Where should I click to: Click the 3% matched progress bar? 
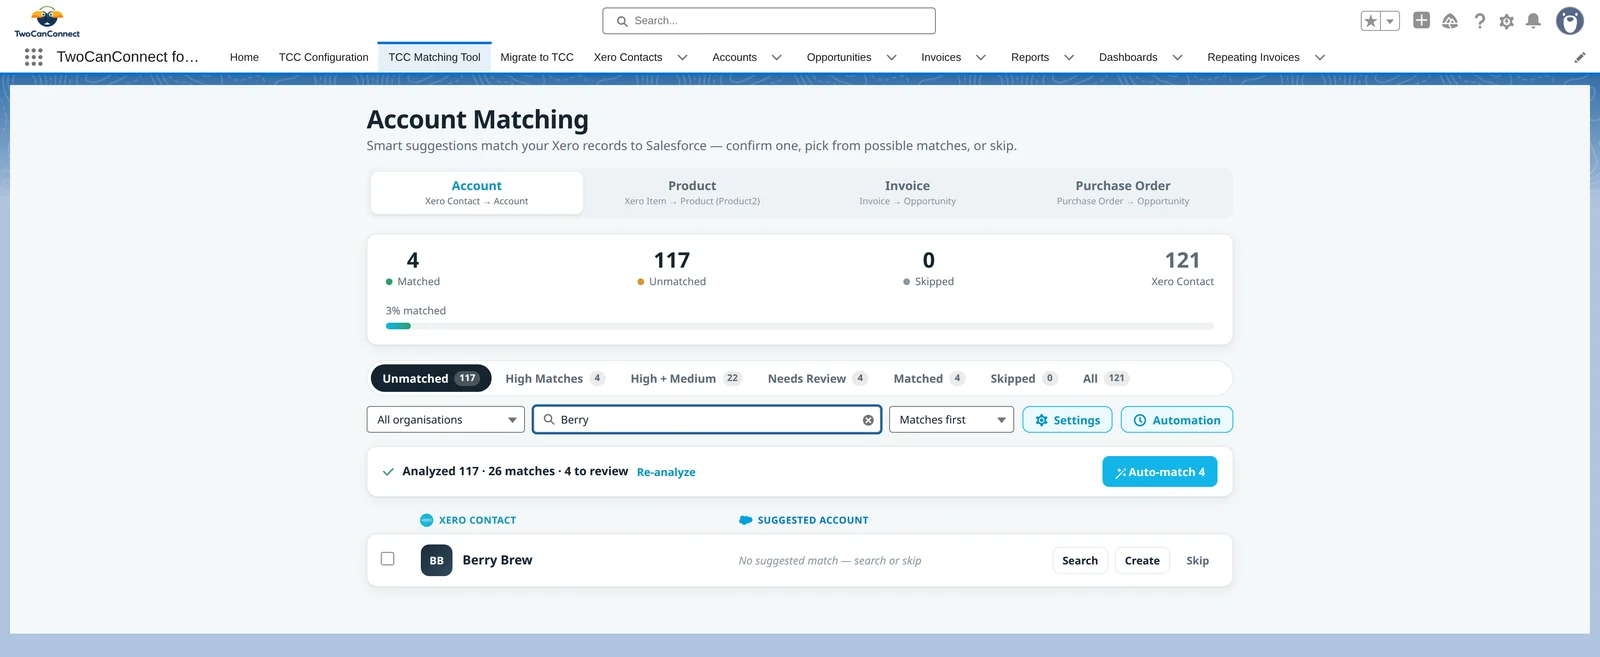(800, 326)
